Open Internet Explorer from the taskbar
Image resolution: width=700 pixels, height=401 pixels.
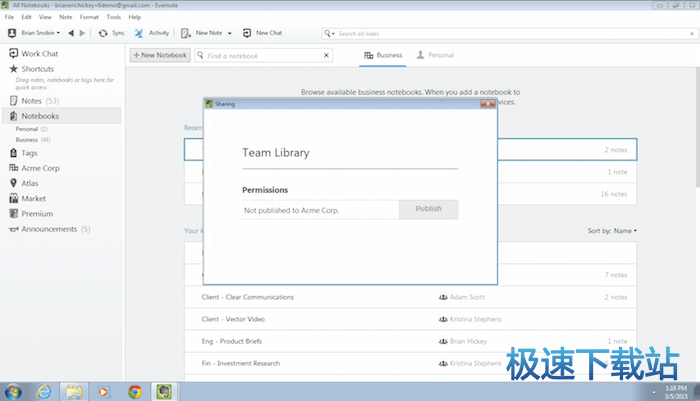pos(44,392)
